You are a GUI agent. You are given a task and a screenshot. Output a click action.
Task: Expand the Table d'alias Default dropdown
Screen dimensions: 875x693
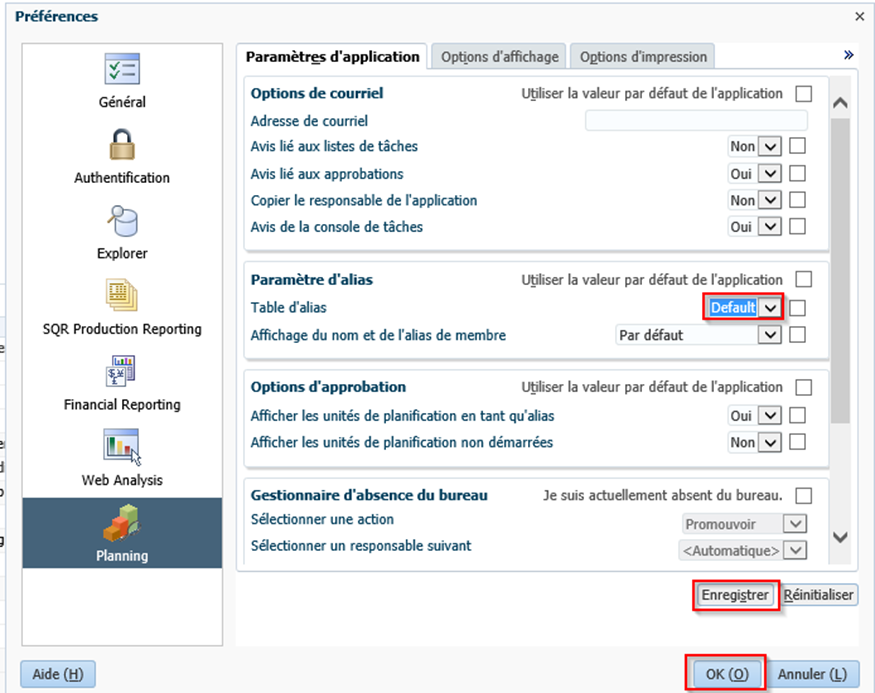[x=769, y=308]
